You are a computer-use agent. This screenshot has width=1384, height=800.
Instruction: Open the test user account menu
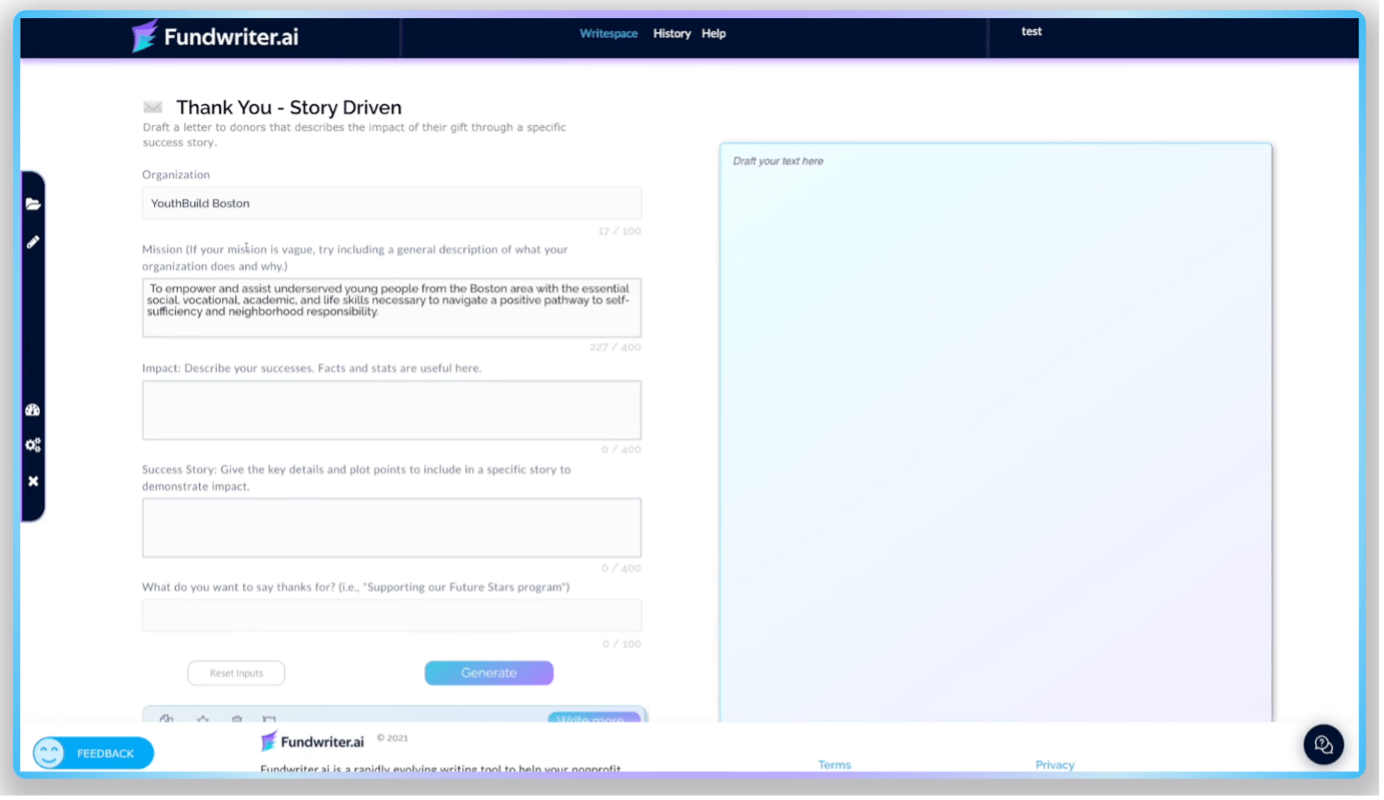(x=1034, y=32)
